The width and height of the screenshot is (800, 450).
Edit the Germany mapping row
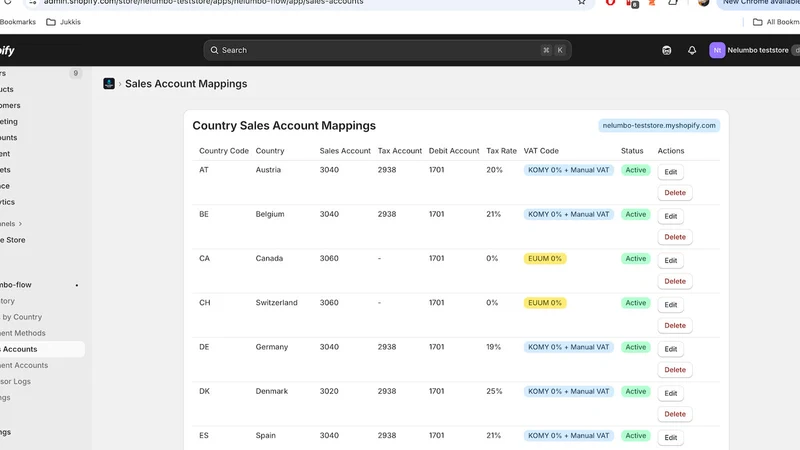coord(670,349)
